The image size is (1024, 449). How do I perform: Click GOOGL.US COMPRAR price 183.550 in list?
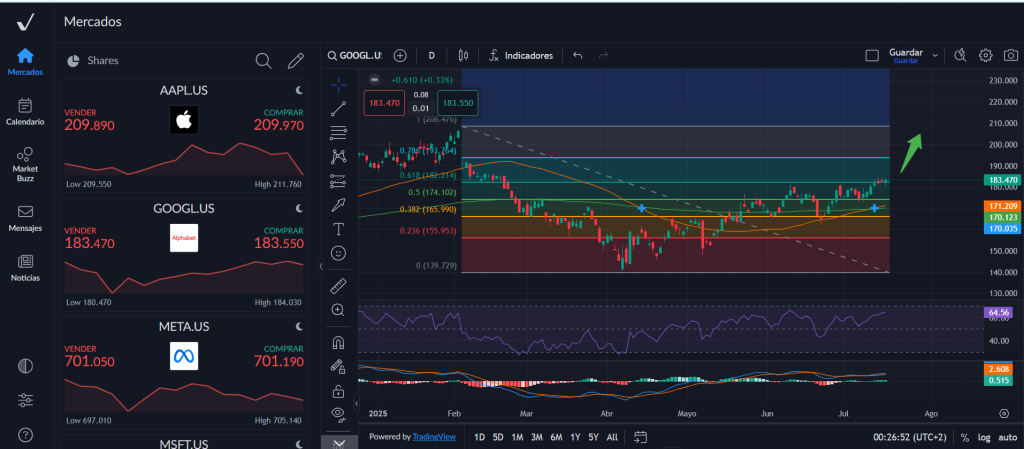279,243
